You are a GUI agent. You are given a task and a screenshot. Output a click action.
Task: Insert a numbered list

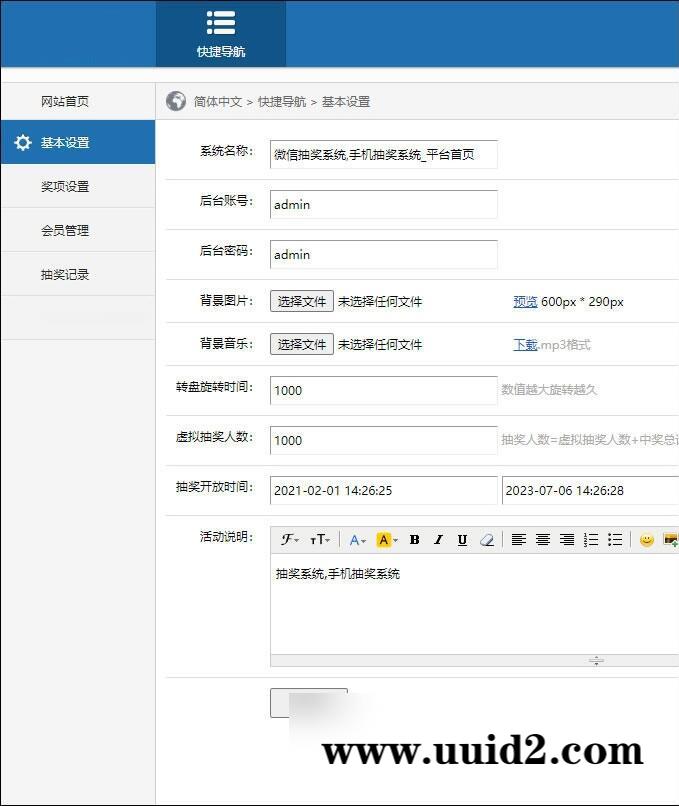[x=591, y=539]
